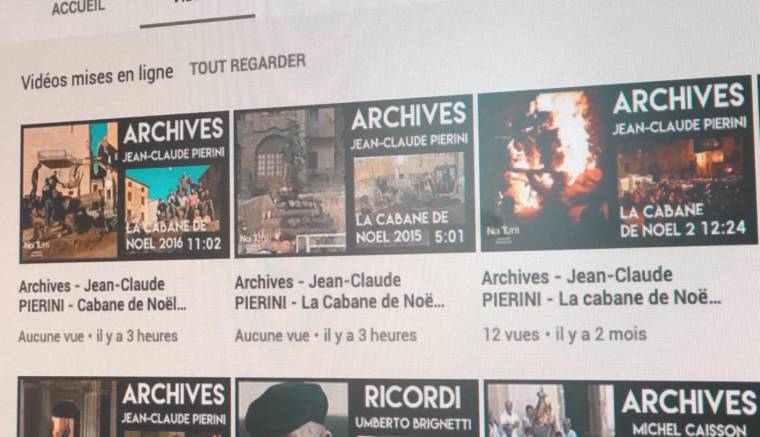Open title 'PIERINI - La cabane de Noë...' third video
This screenshot has height=437, width=760.
tap(601, 298)
